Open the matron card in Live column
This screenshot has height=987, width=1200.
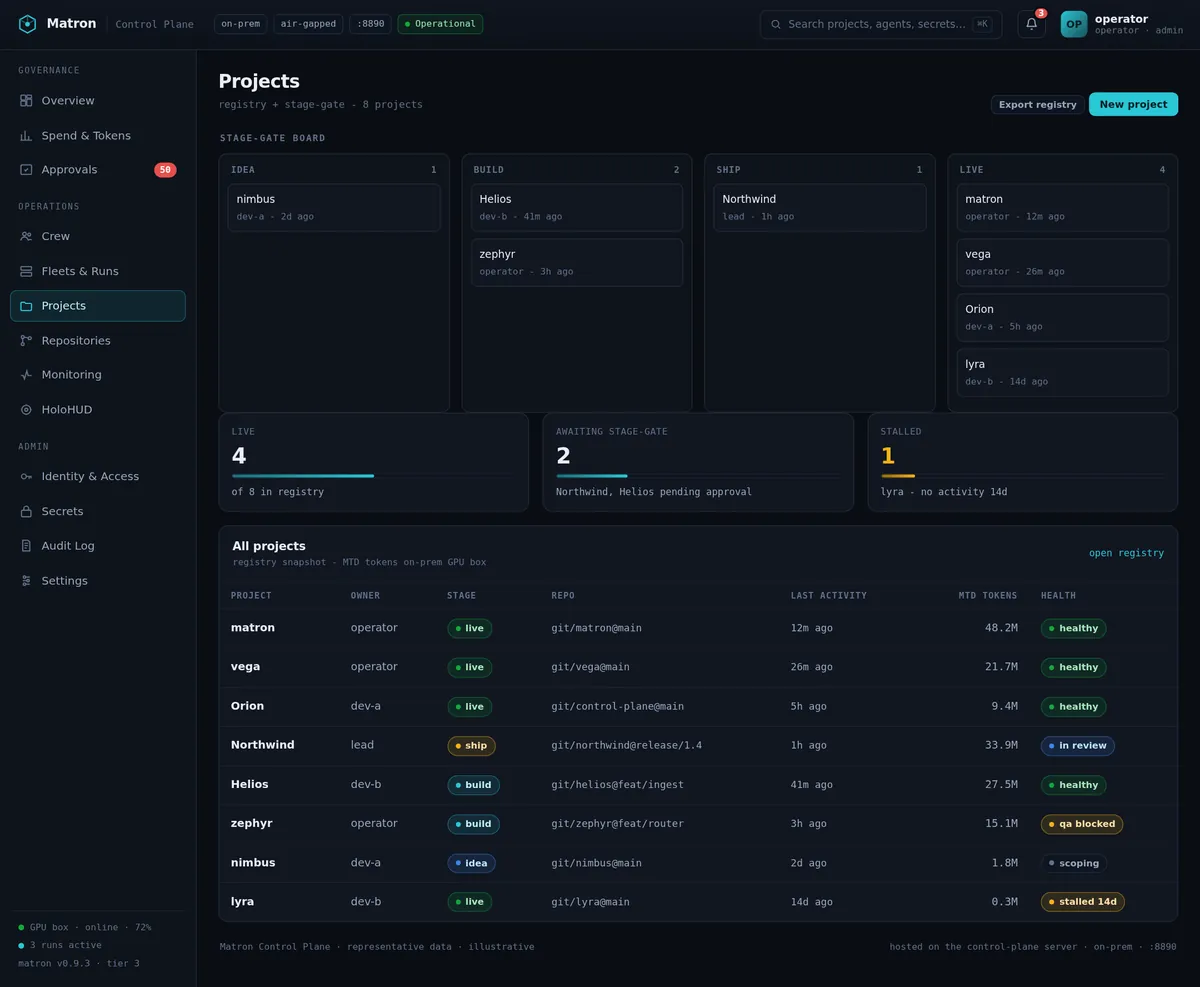tap(1063, 207)
